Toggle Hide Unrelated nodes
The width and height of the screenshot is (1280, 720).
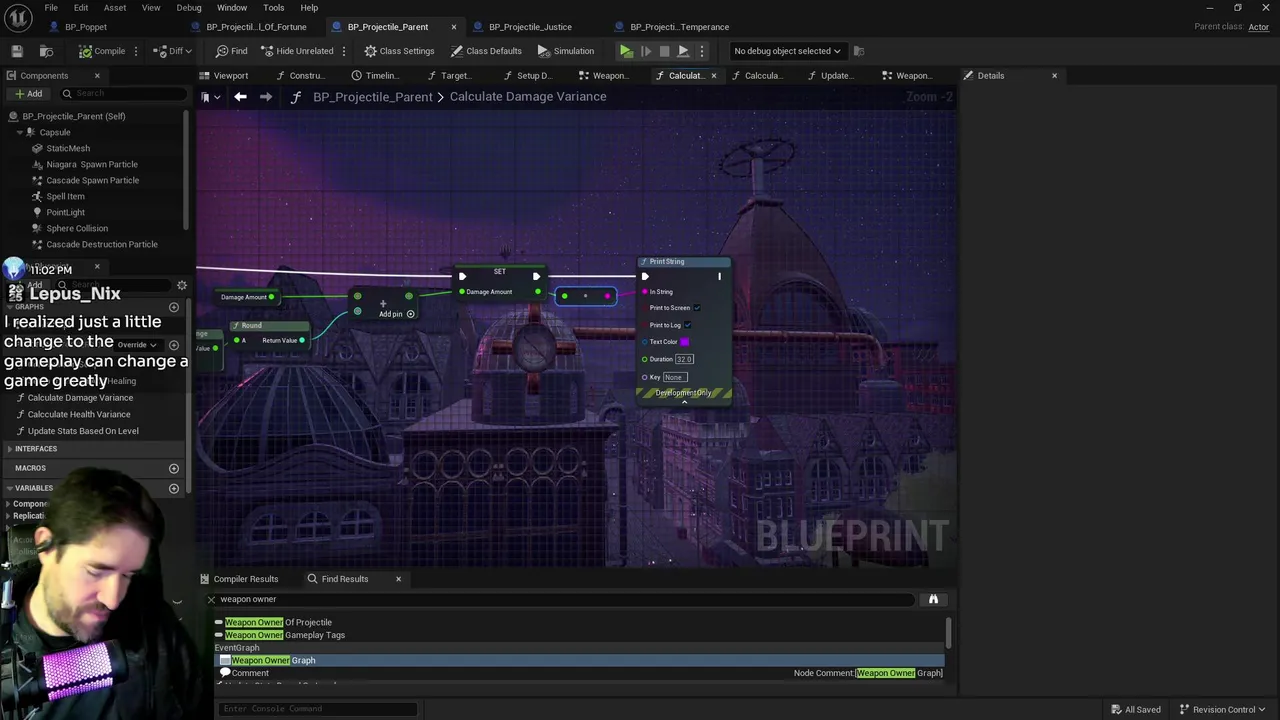(297, 51)
